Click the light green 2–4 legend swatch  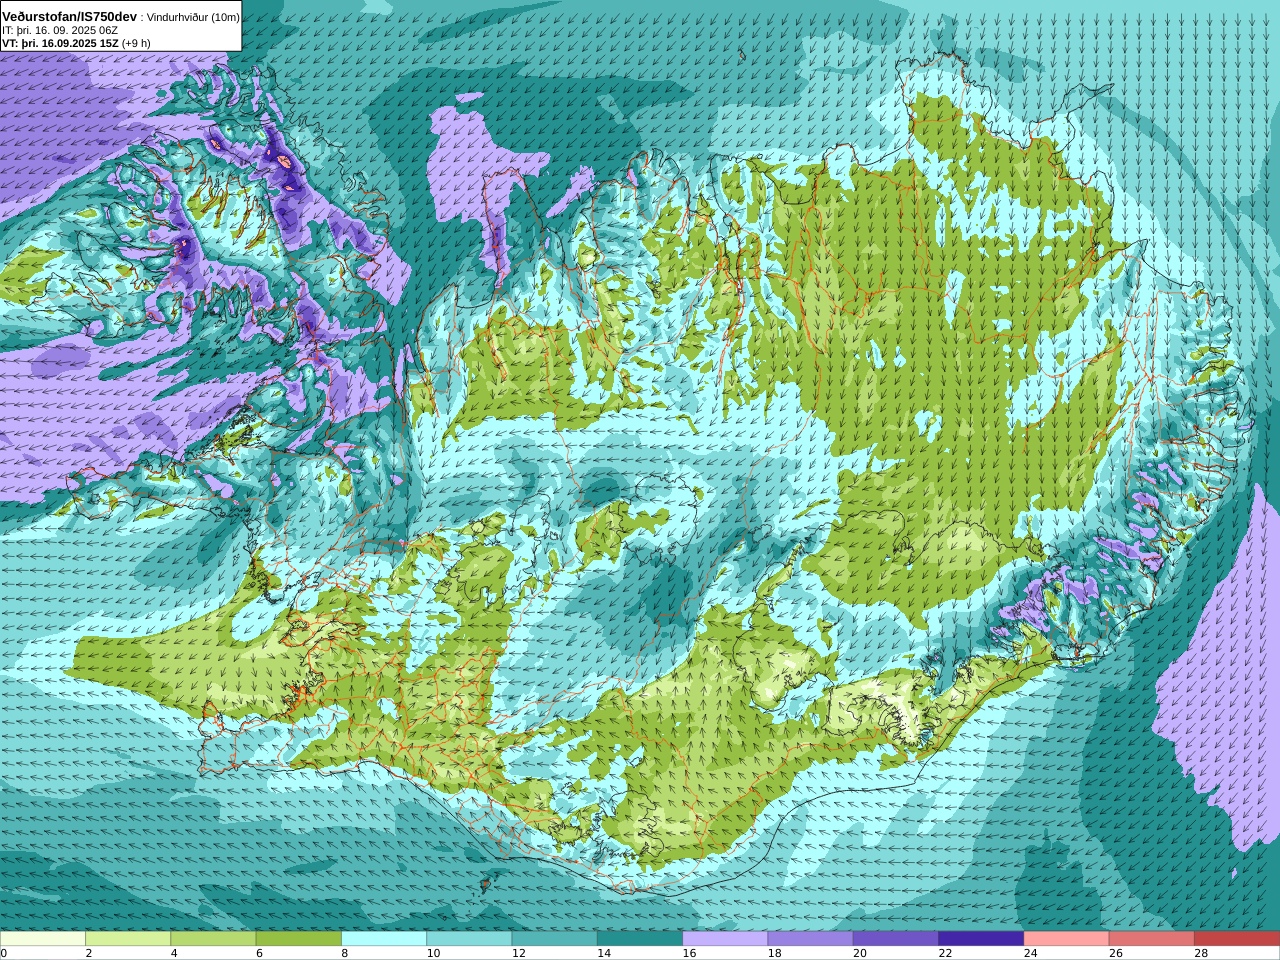(128, 939)
